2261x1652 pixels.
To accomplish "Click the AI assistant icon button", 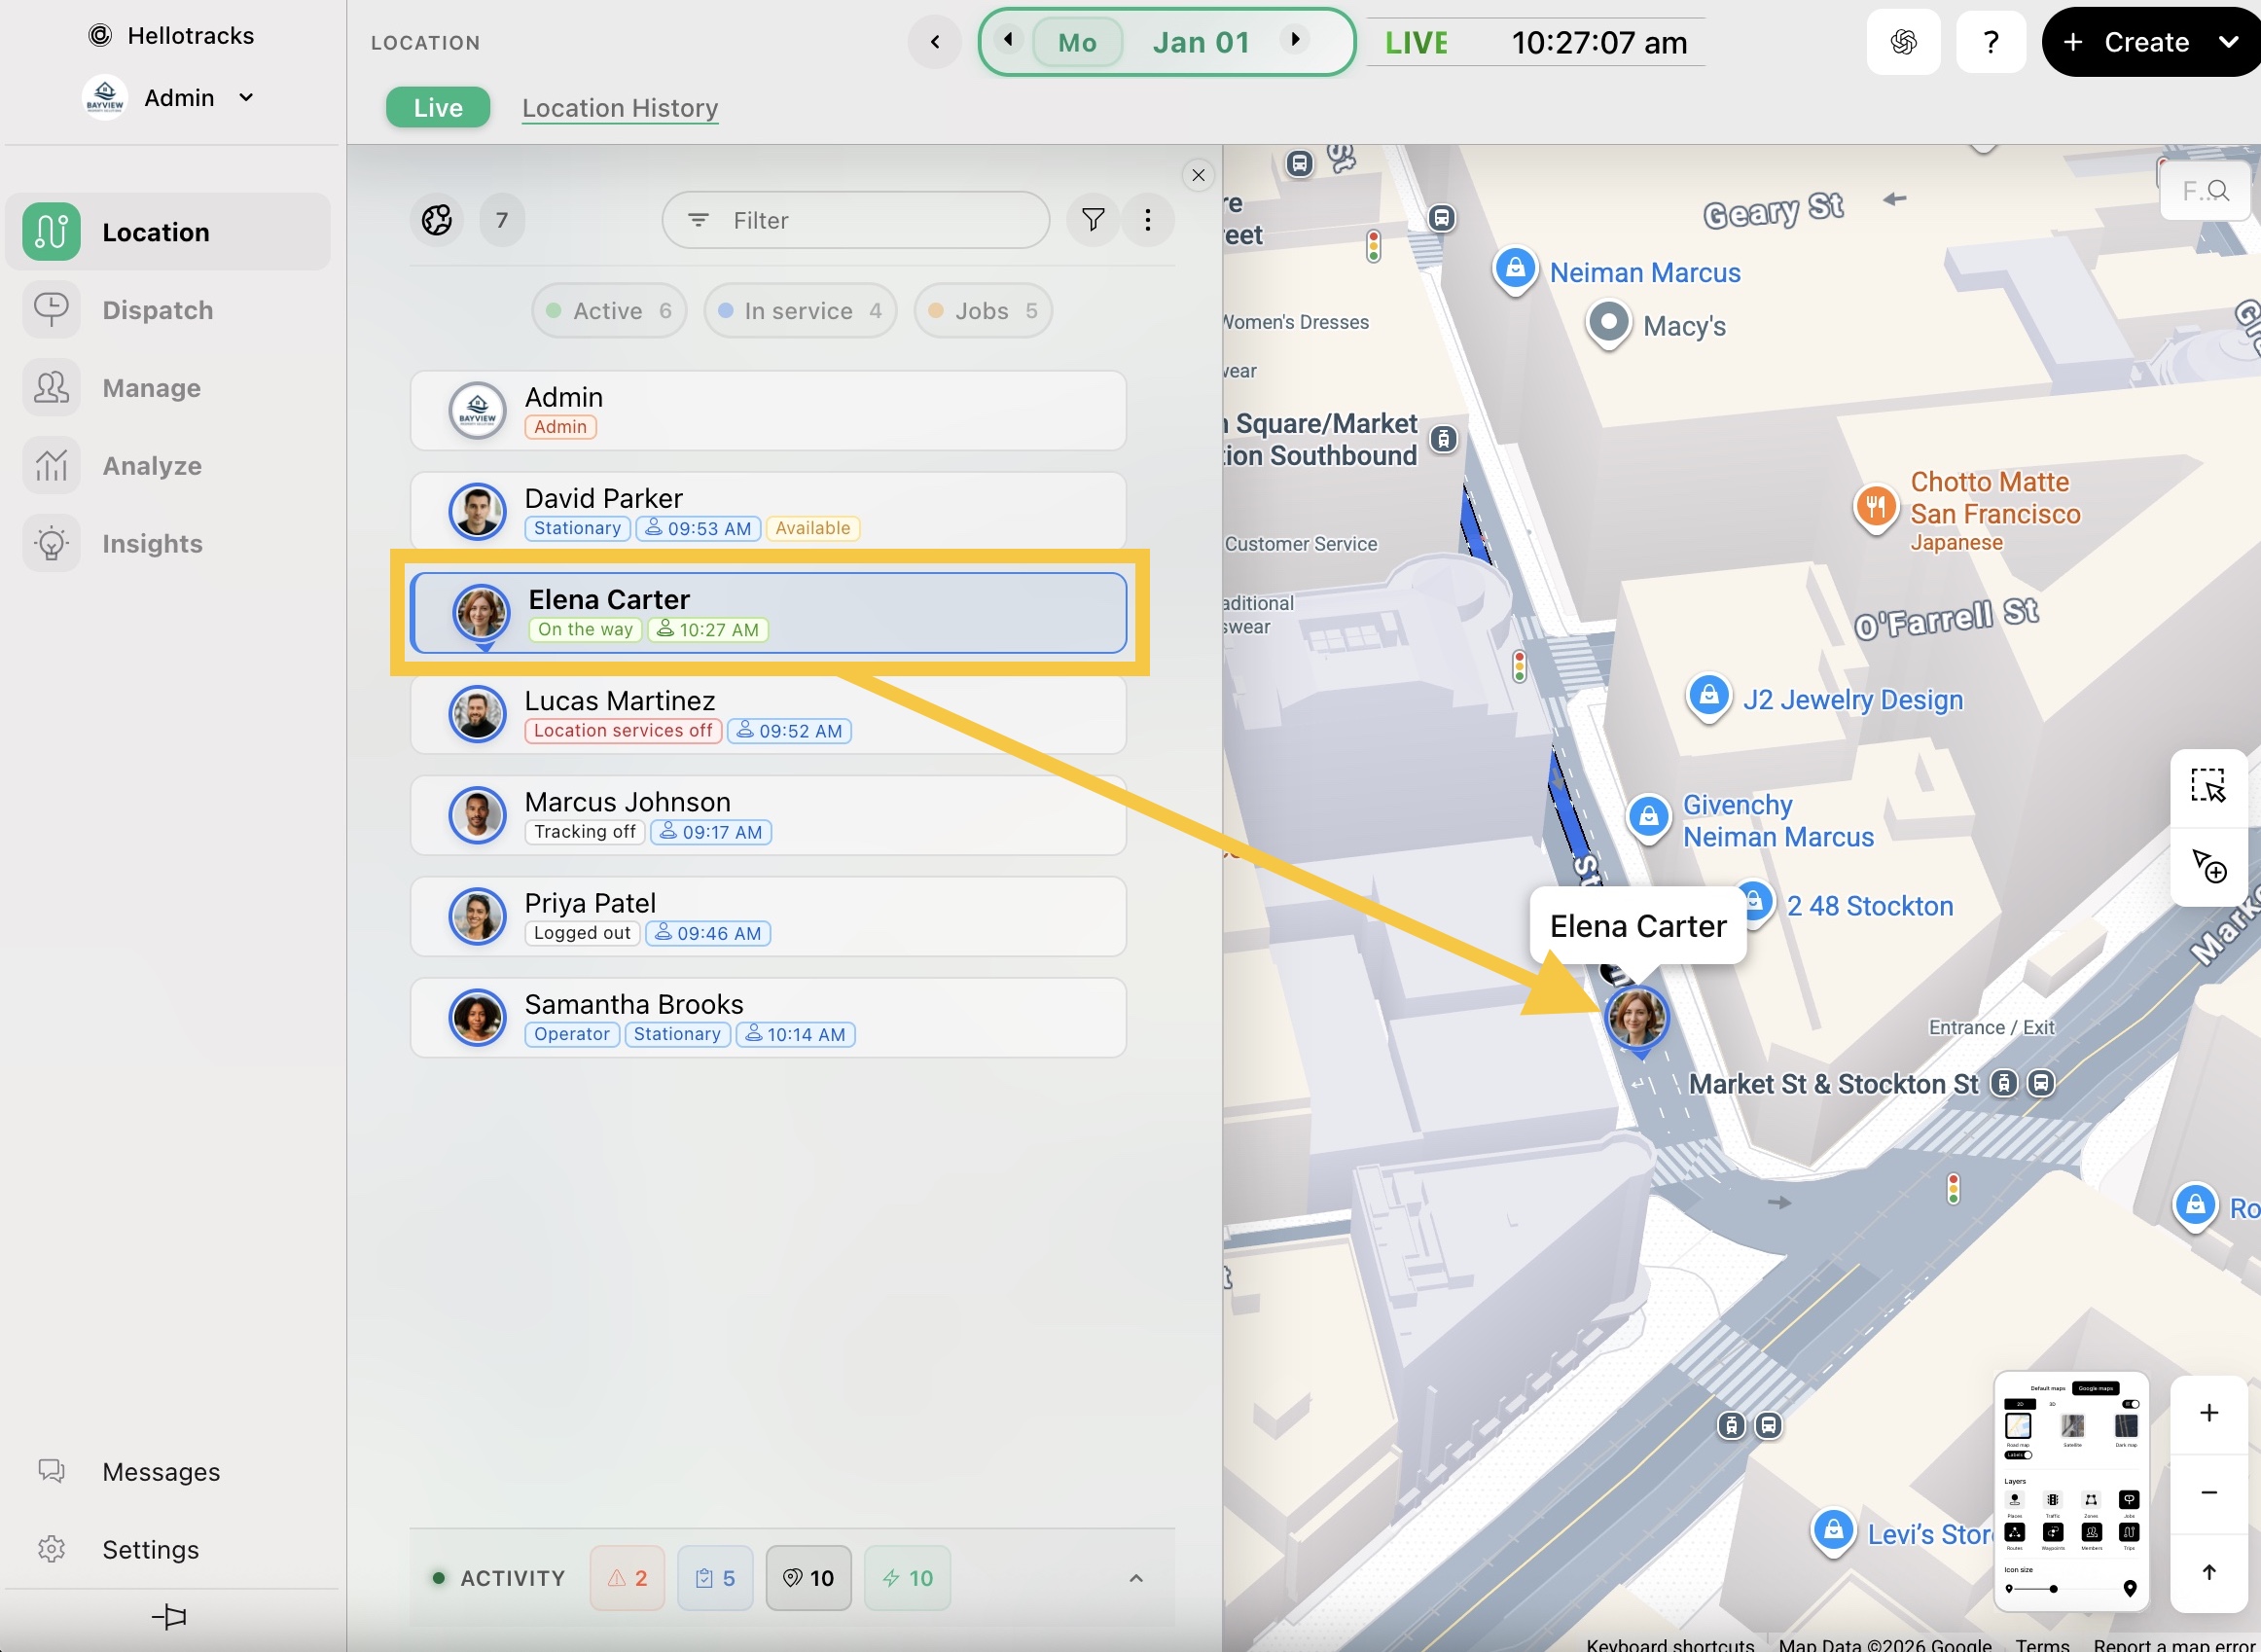I will (x=1902, y=42).
